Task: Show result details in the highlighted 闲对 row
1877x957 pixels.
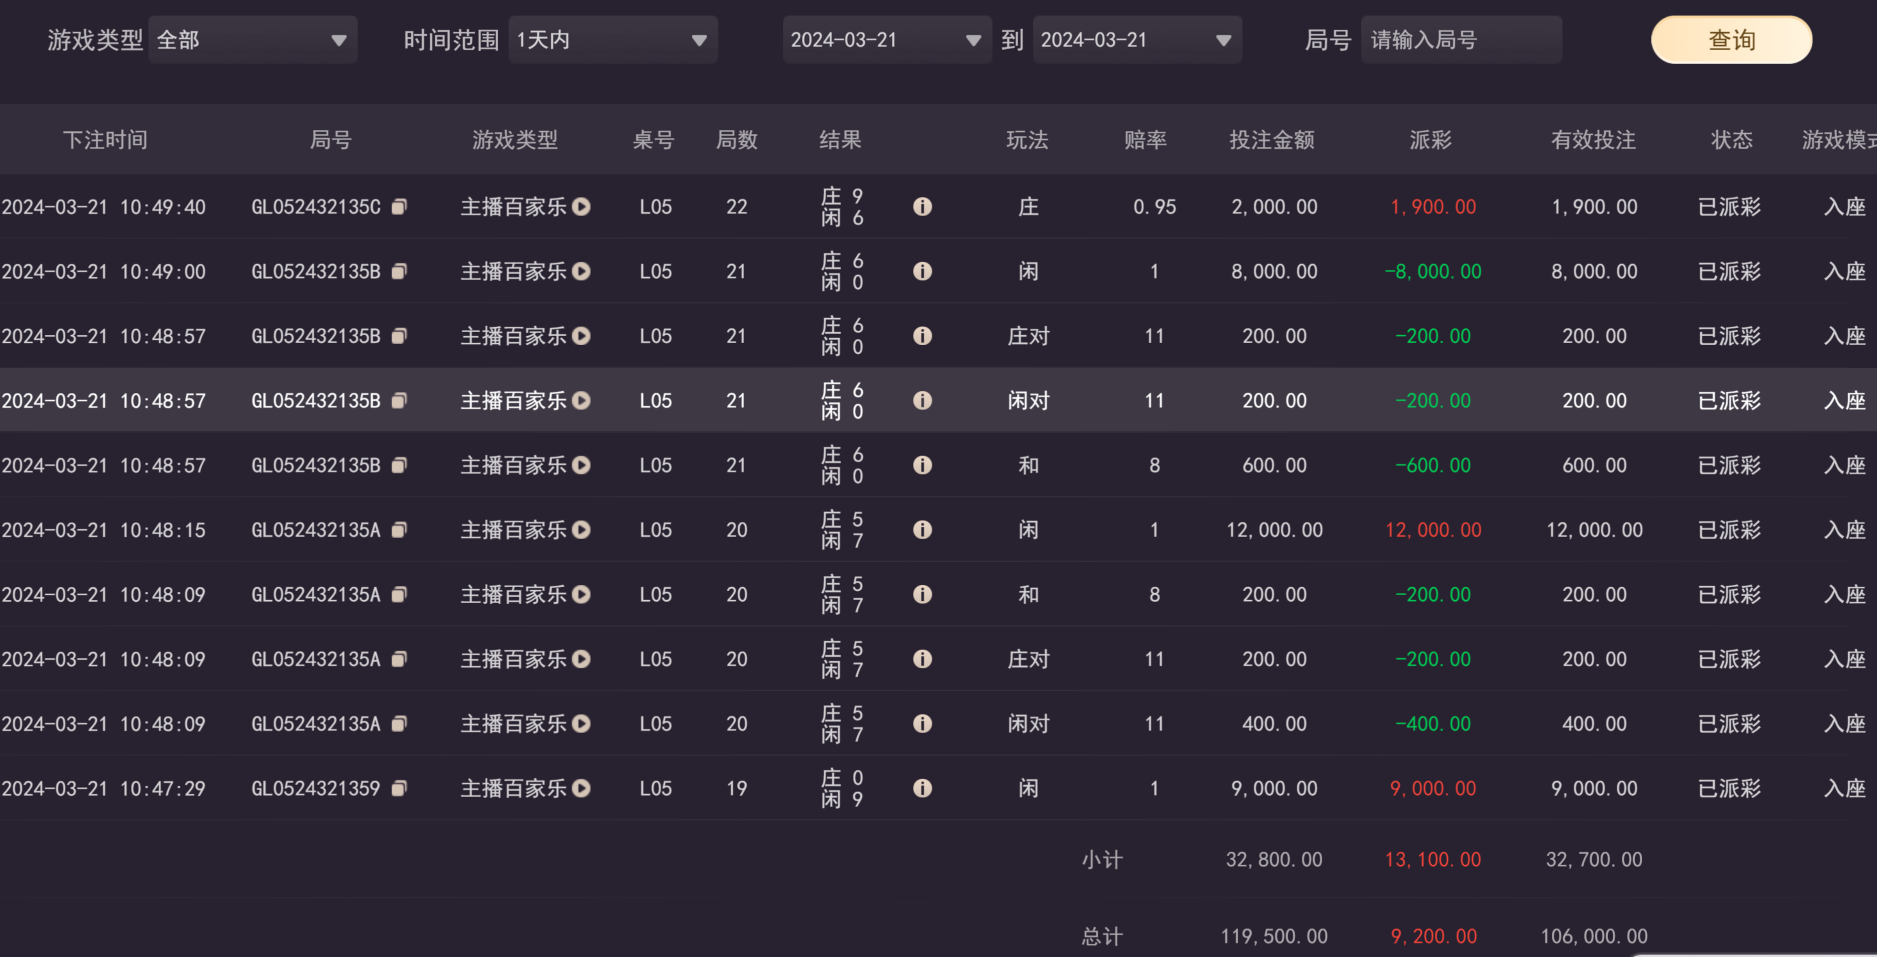Action: pyautogui.click(x=922, y=401)
